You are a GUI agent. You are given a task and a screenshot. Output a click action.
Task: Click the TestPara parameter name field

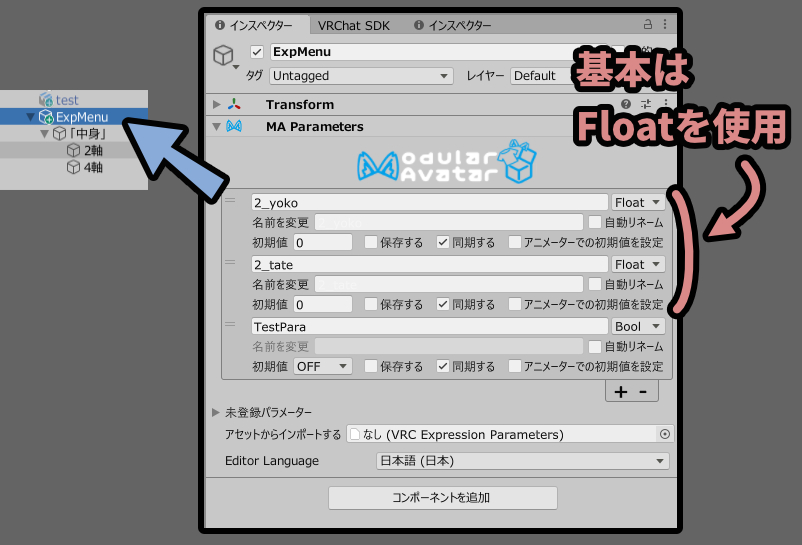click(430, 326)
